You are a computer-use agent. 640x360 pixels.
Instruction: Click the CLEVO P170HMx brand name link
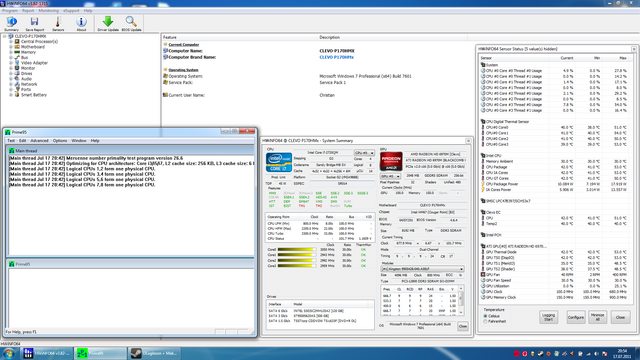[x=336, y=57]
